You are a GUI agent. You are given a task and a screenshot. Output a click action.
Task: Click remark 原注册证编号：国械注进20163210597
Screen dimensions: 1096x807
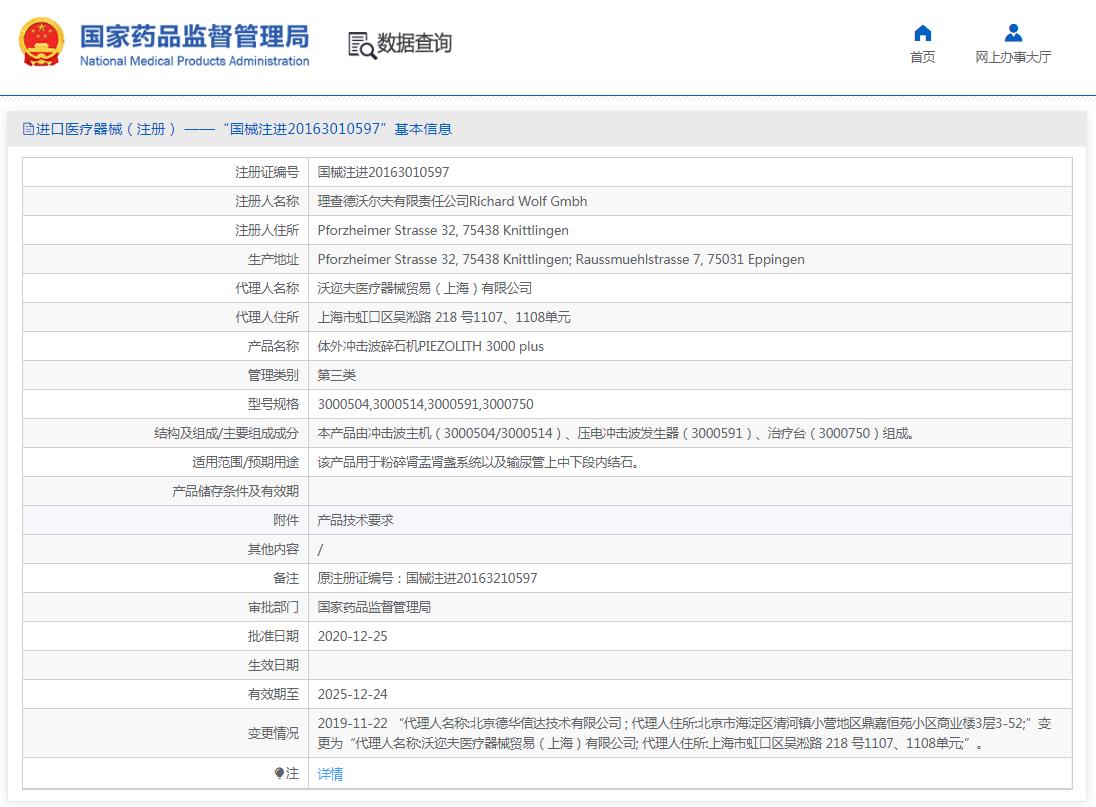point(427,578)
